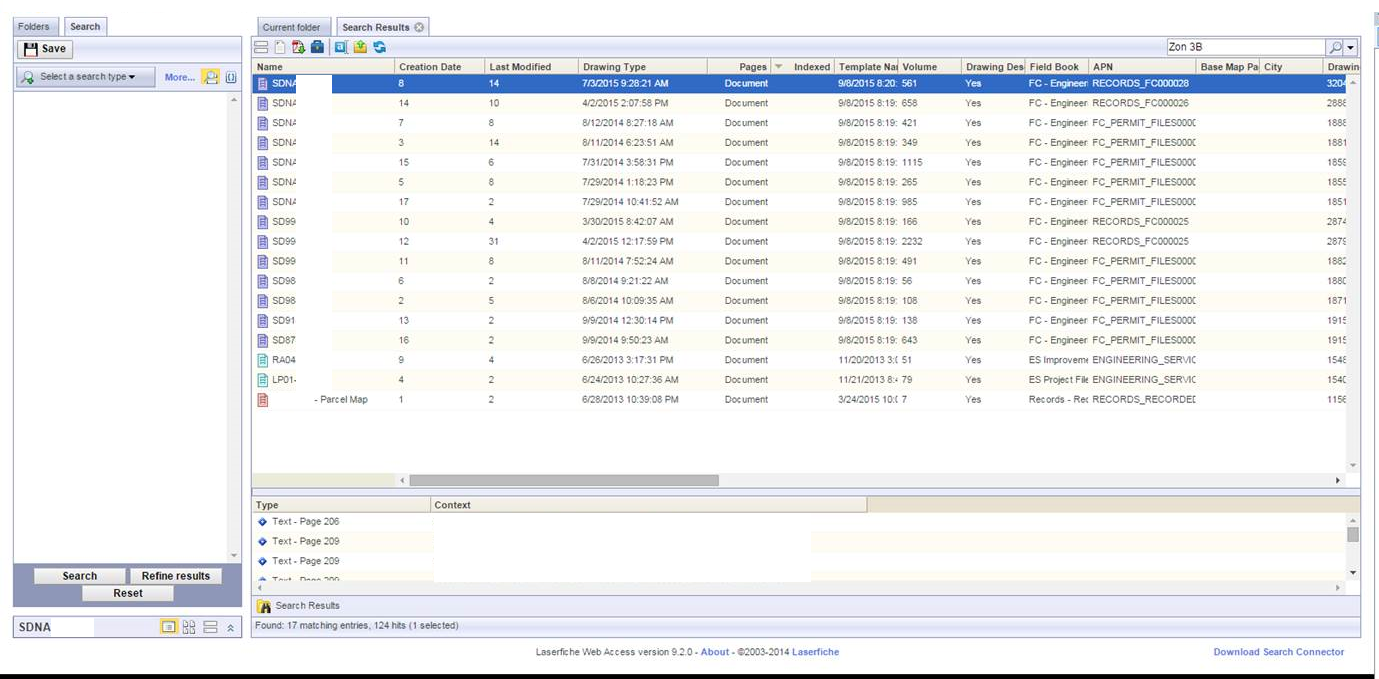The height and width of the screenshot is (679, 1379).
Task: Click the Refine results button
Action: (175, 576)
